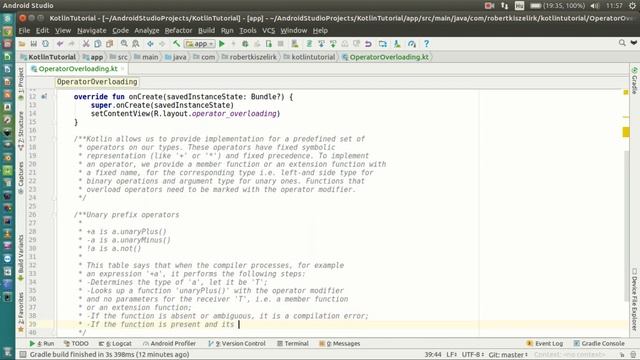Open the Terminal tool window
Viewport: 640px width, 360px height.
293,344
